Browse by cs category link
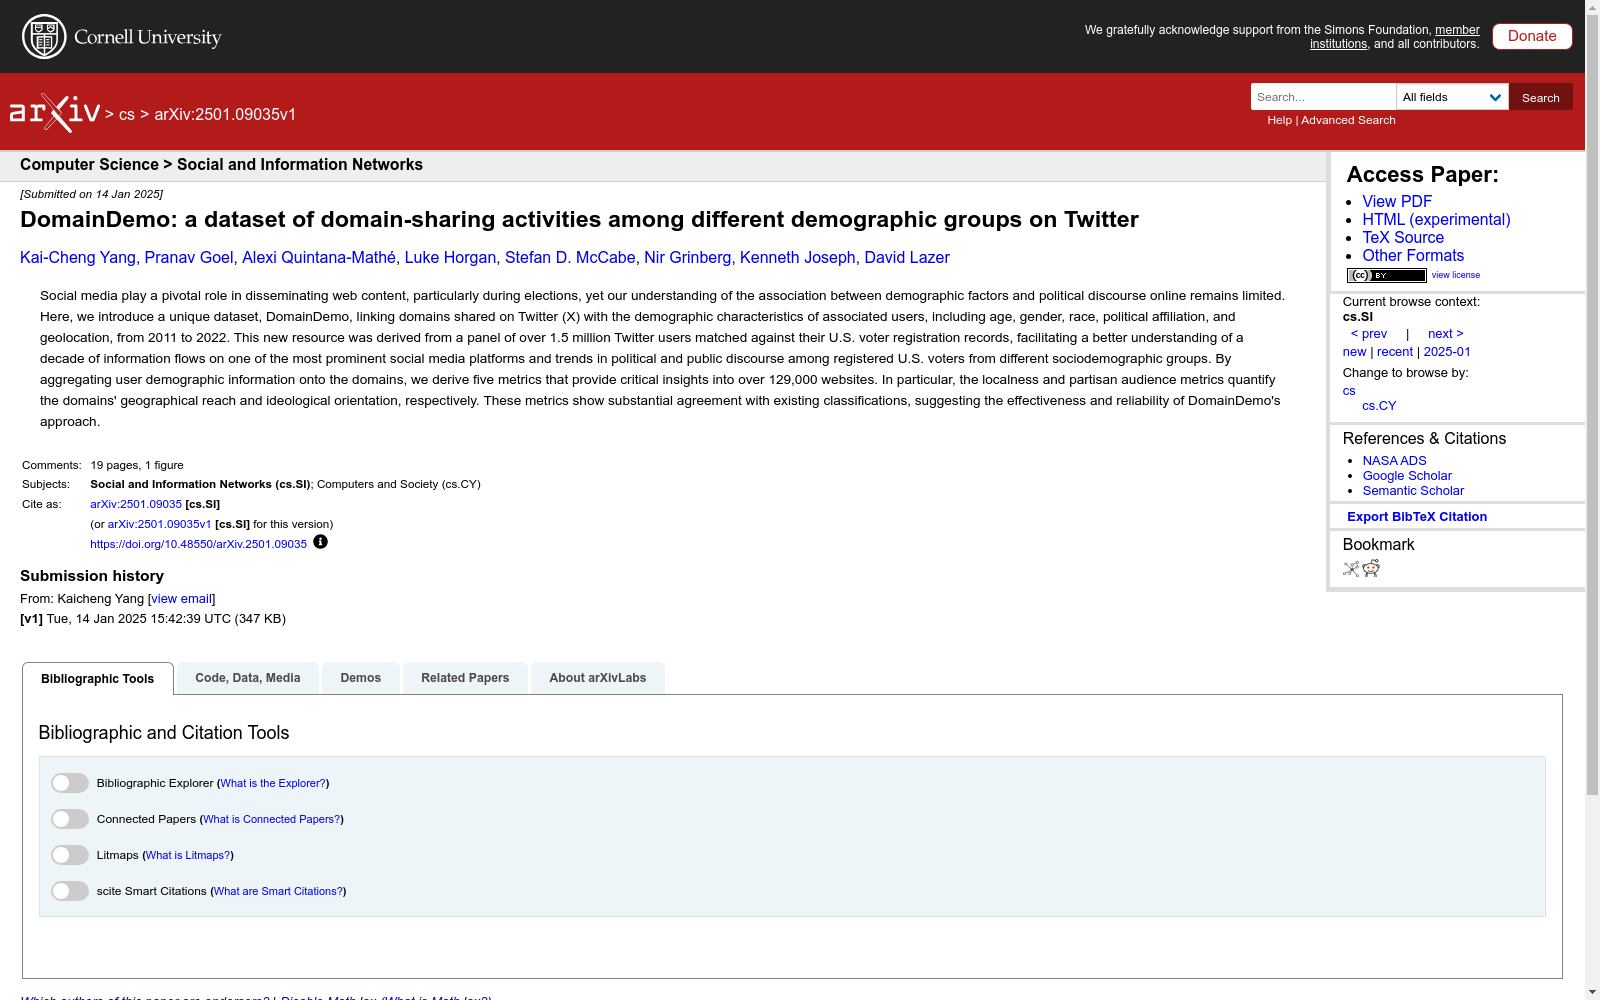The image size is (1600, 1000). point(1349,391)
